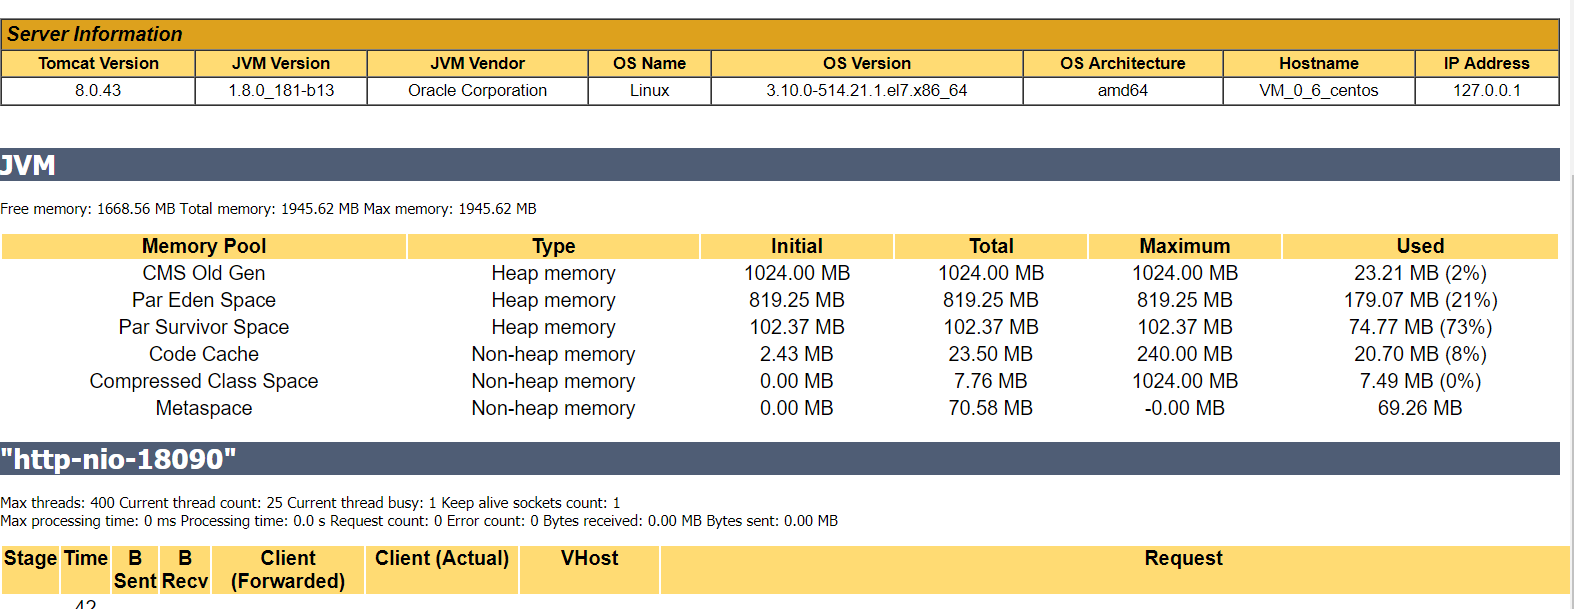Select the Metaspace row name
The width and height of the screenshot is (1574, 609).
point(204,408)
